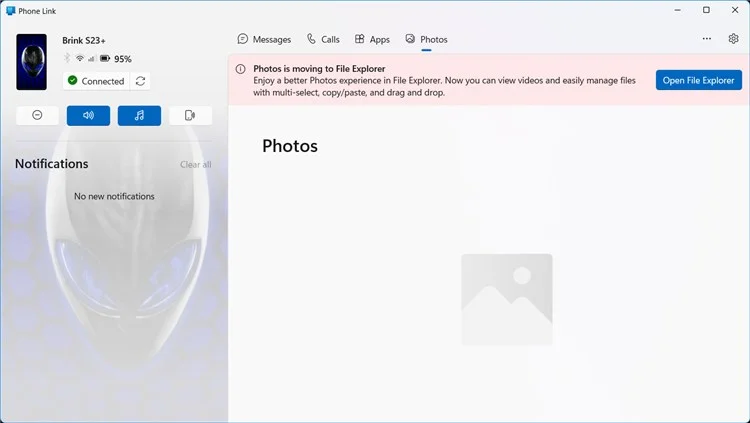
Task: Click the Wi-Fi status icon
Action: click(80, 58)
